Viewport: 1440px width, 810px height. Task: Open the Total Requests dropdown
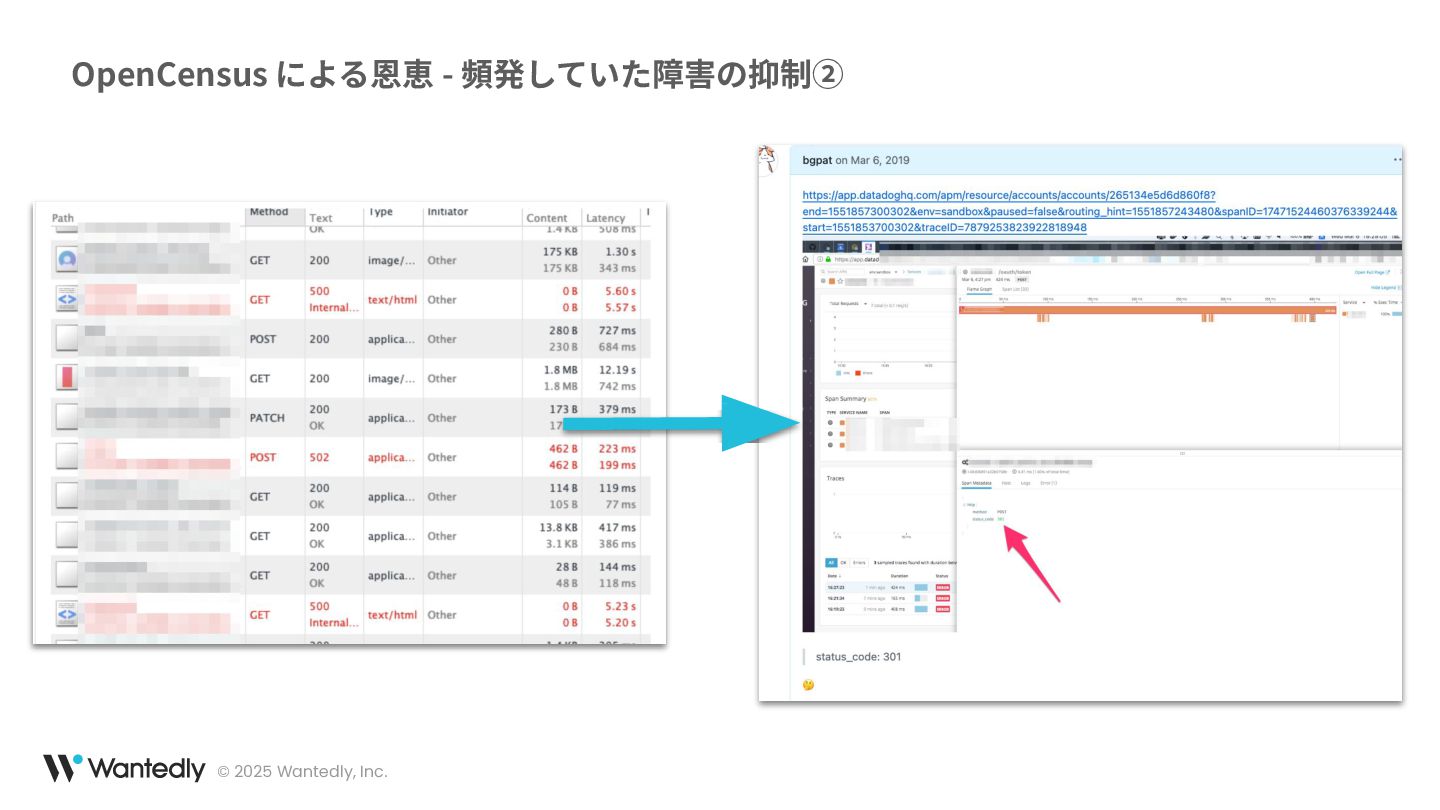847,302
